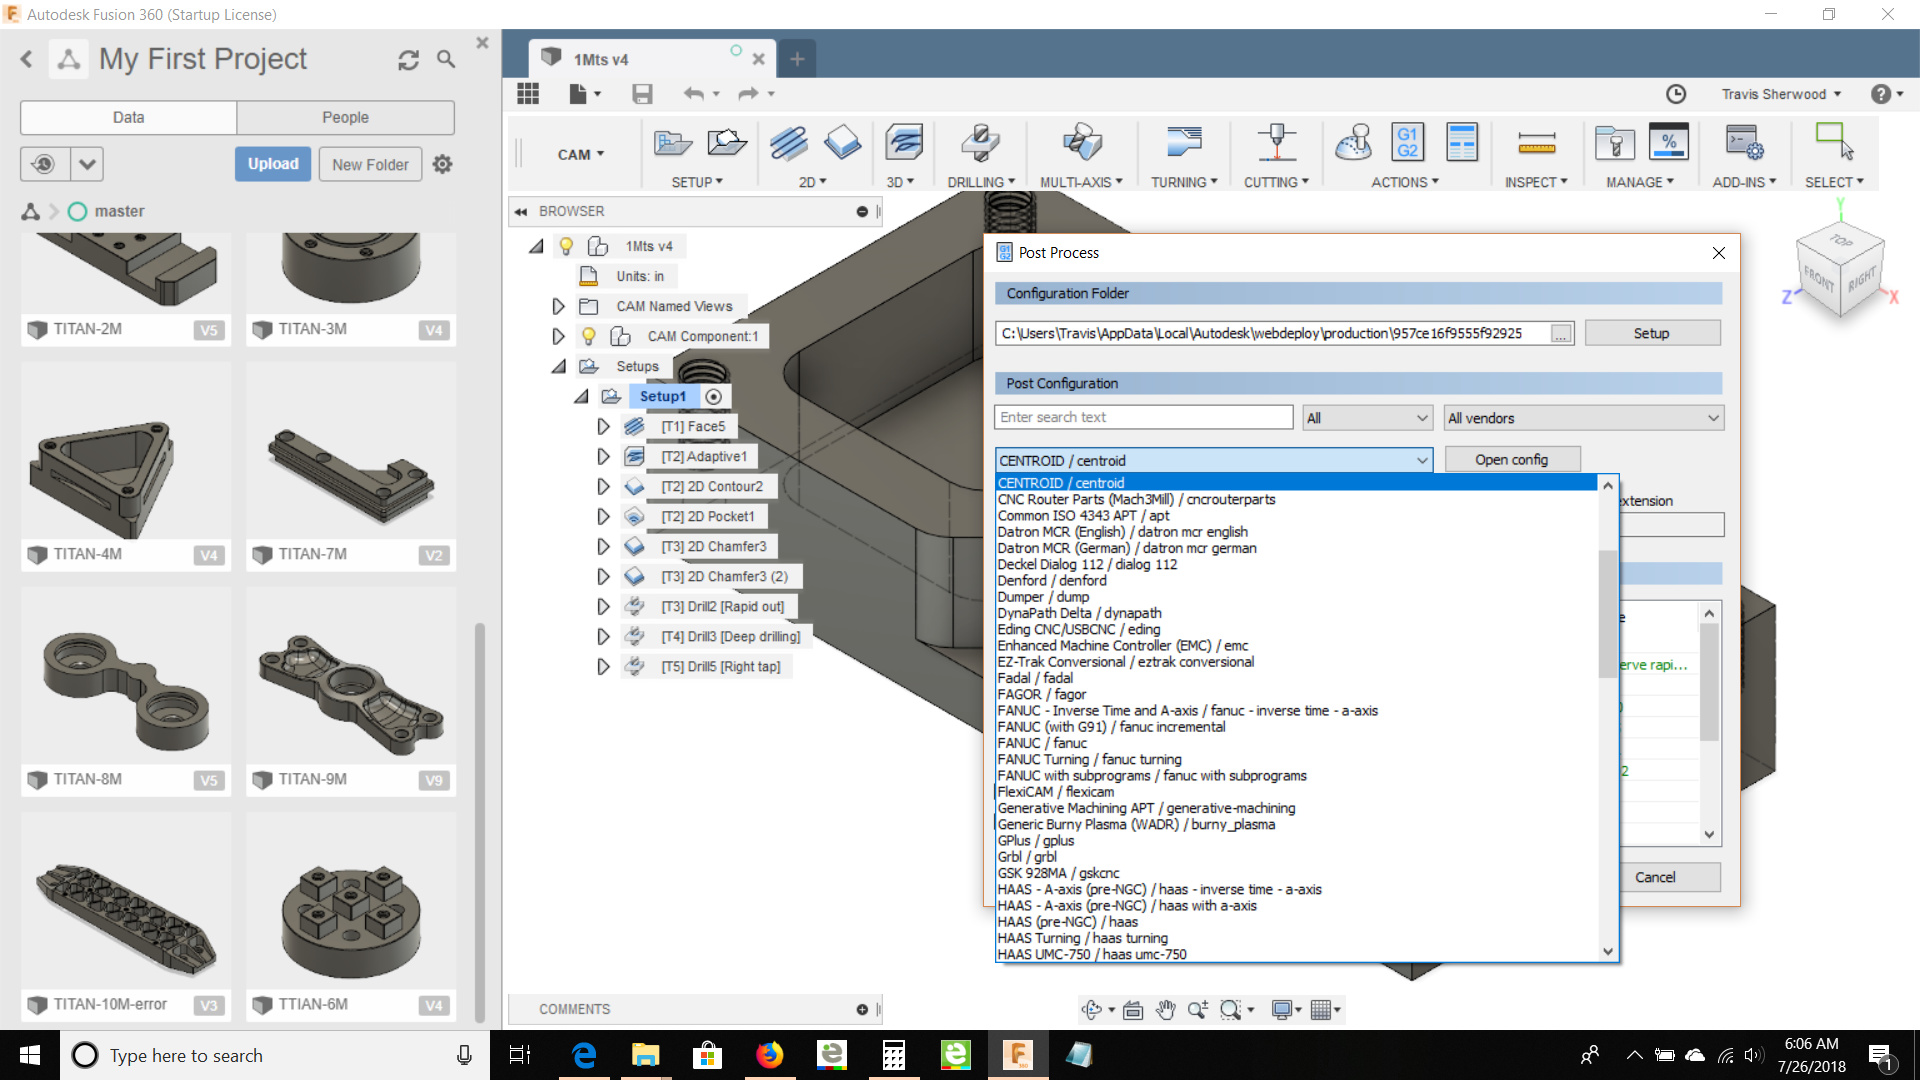Cancel the Post Process dialog
This screenshot has width=1920, height=1080.
pos(1655,877)
